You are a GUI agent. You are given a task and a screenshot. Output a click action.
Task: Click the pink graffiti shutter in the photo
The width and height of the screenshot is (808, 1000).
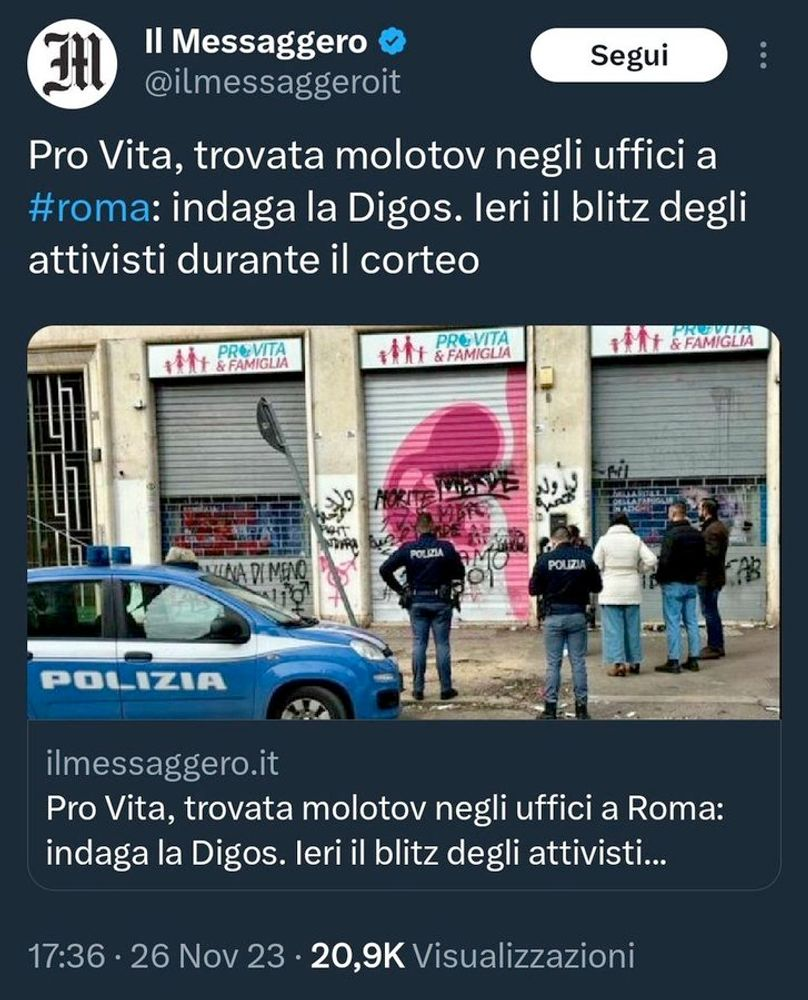pyautogui.click(x=446, y=496)
